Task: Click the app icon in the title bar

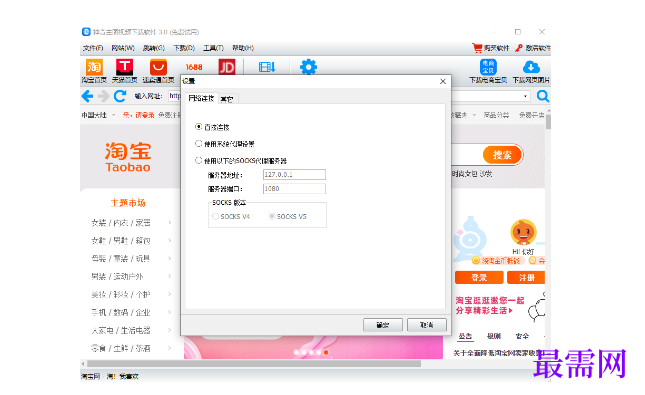Action: pos(86,32)
